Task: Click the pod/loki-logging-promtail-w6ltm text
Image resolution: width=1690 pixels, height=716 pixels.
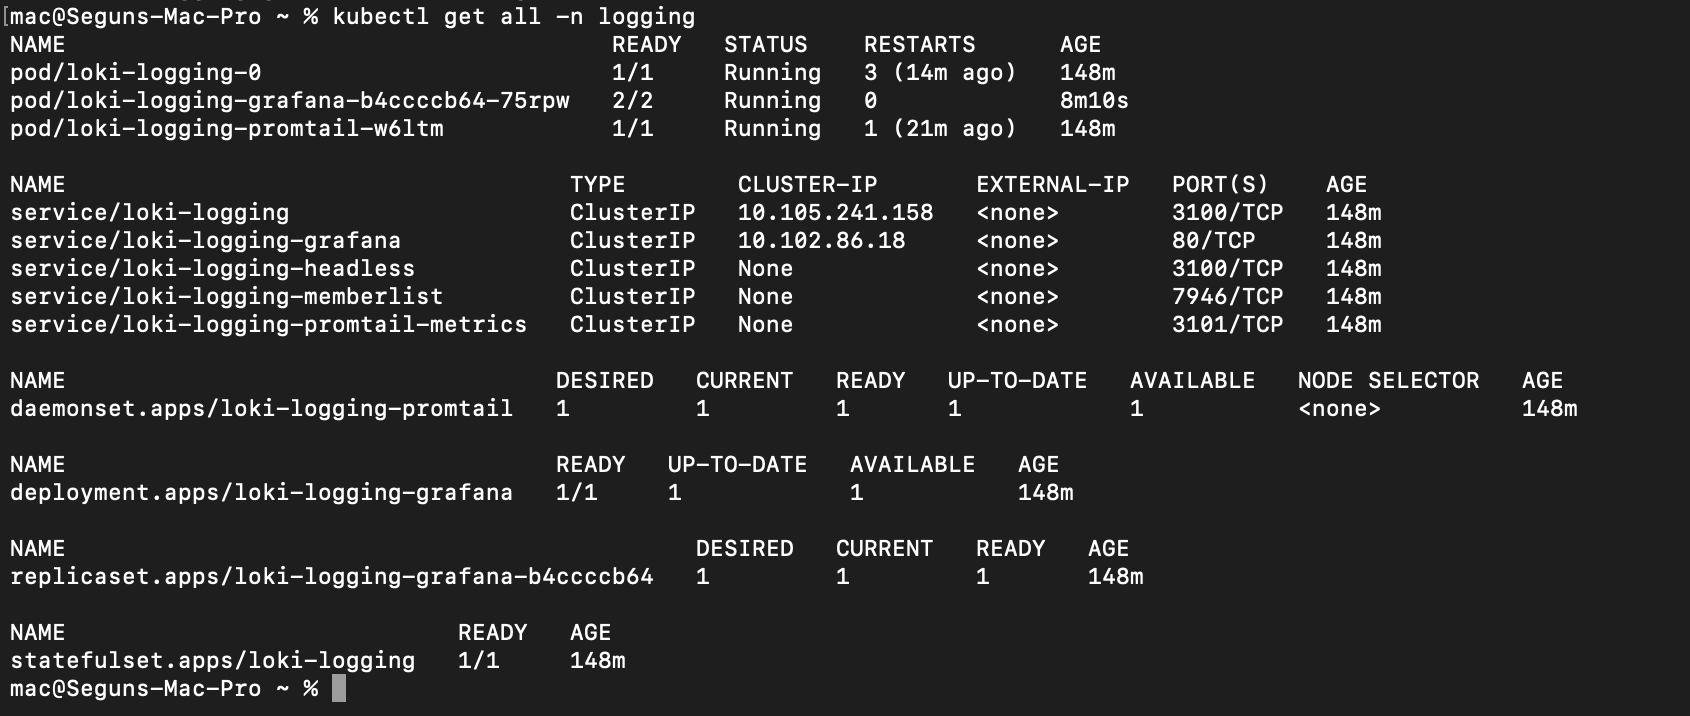Action: [x=226, y=129]
